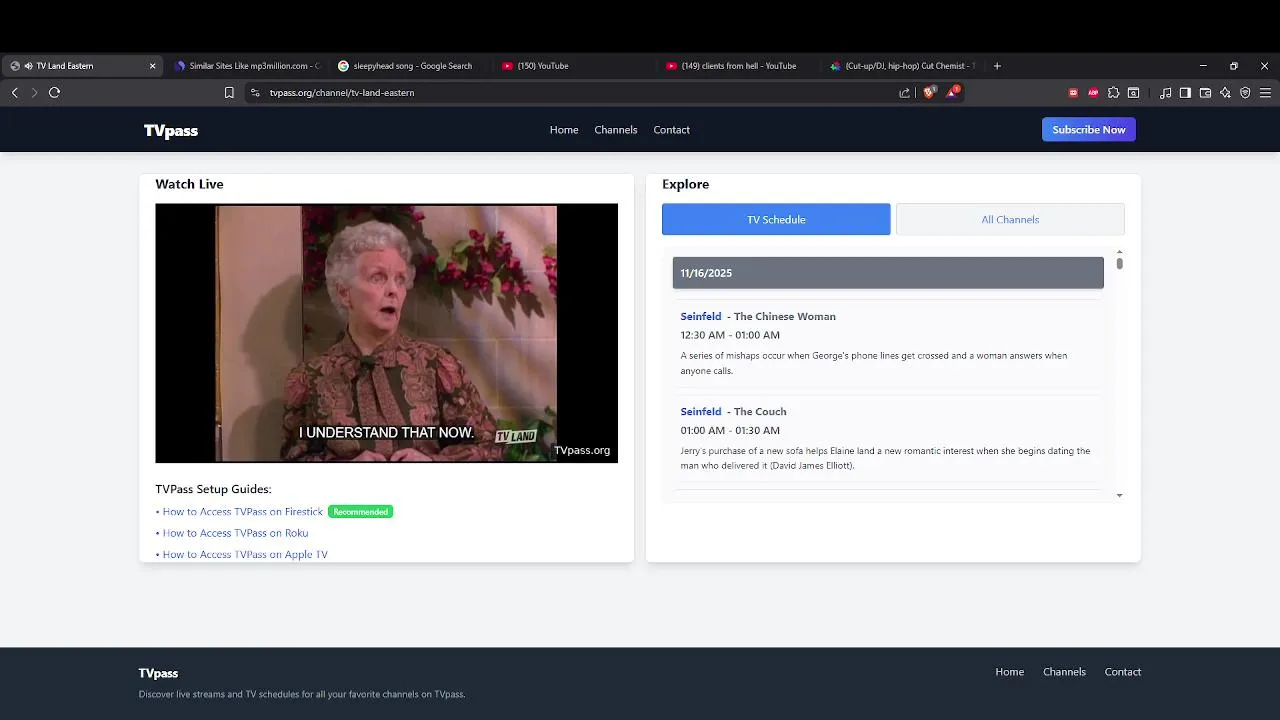Click schedule scrollbar up arrow
The height and width of the screenshot is (720, 1280).
(x=1119, y=252)
